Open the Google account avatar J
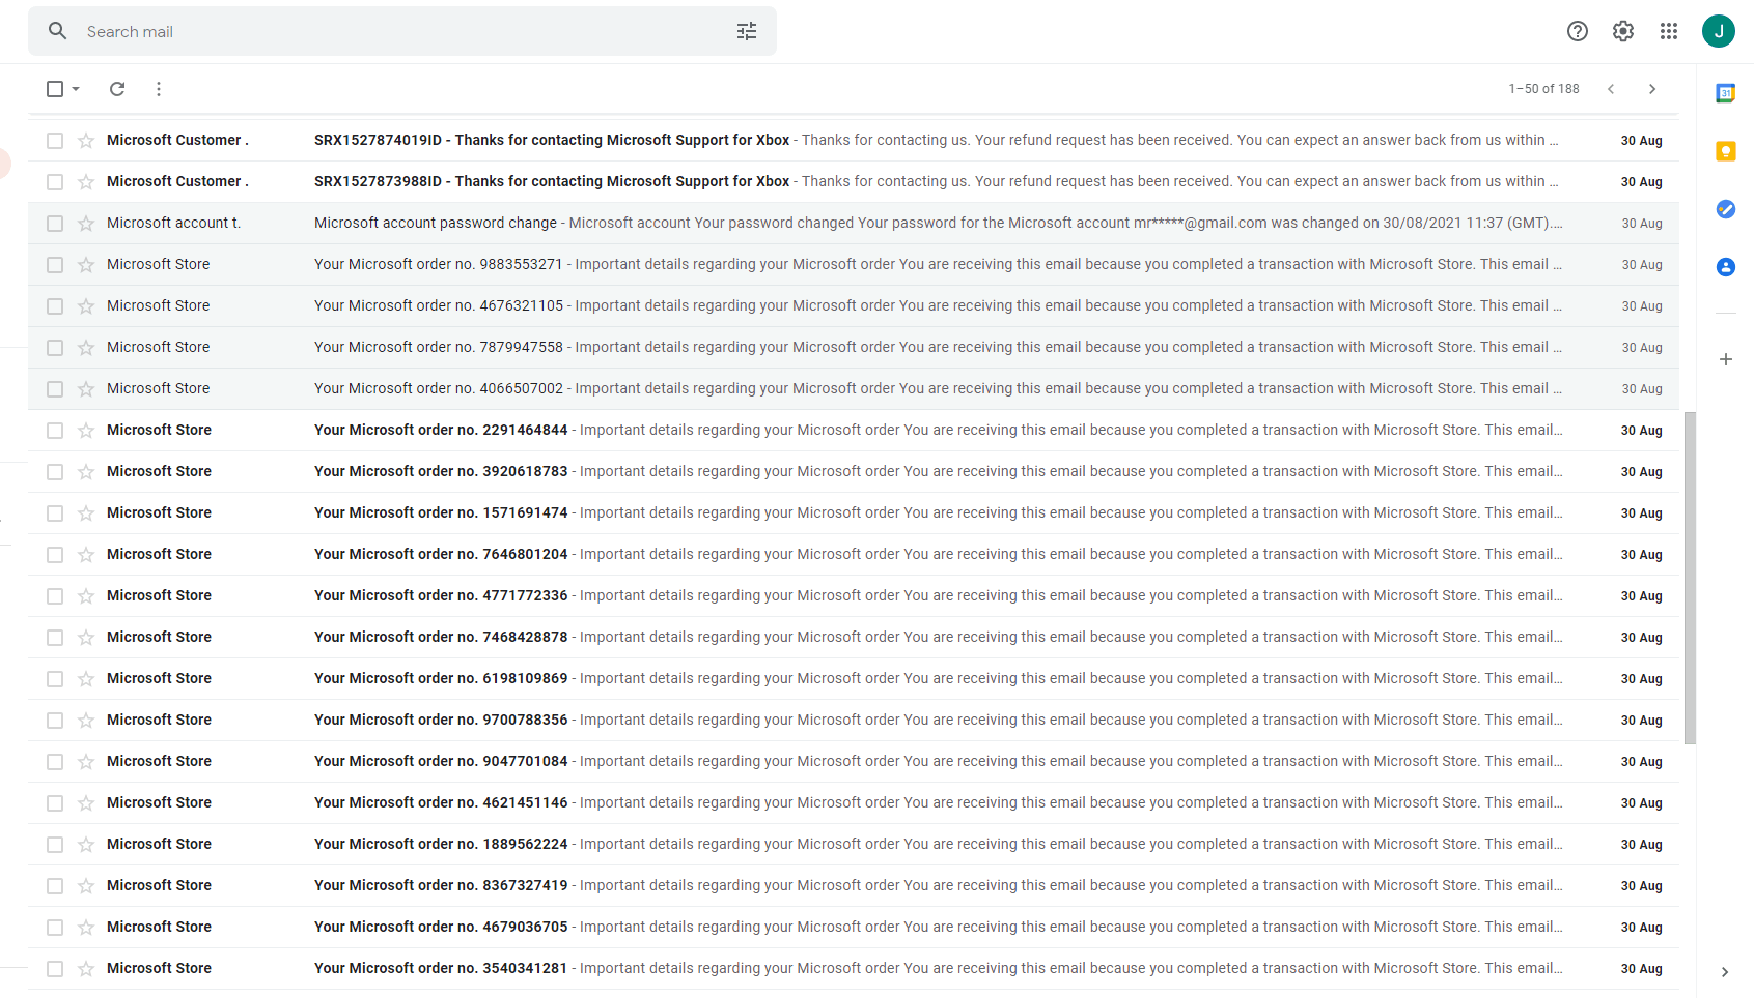This screenshot has width=1754, height=998. pos(1718,31)
